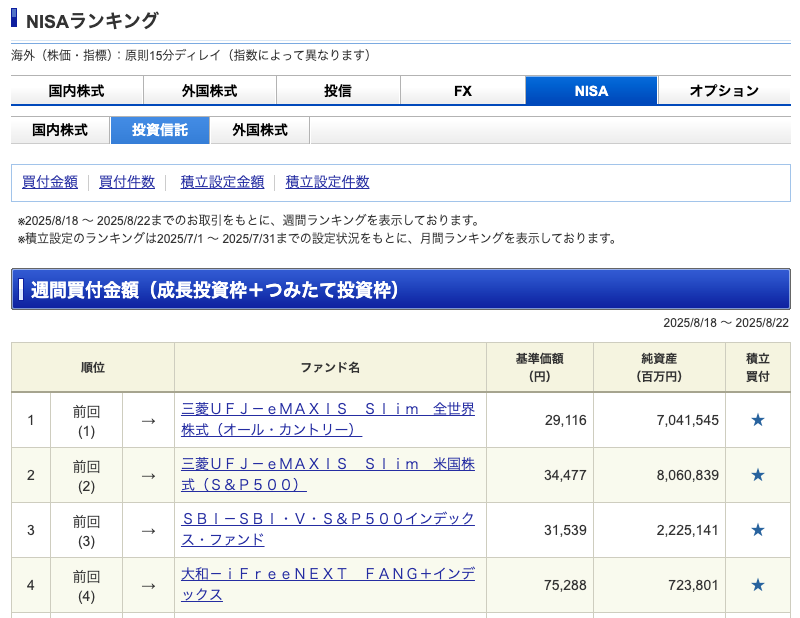Screen dimensions: 800x618
Task: Open the 買付件数 ranking link
Action: point(127,182)
